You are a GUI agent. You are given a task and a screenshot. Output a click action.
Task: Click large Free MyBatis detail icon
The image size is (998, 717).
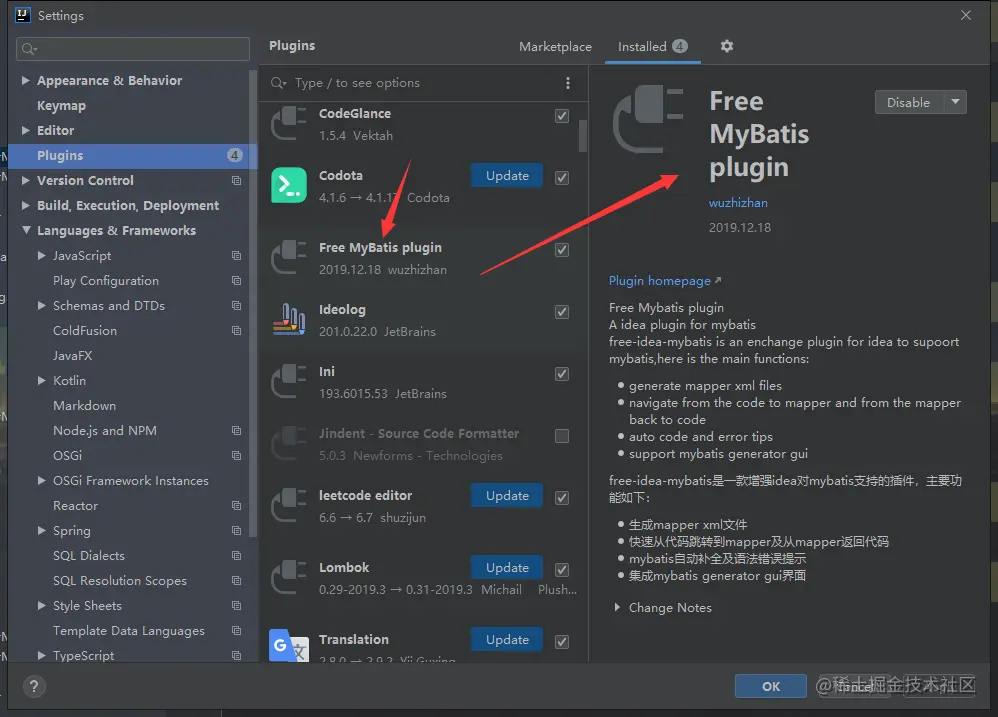[x=648, y=119]
